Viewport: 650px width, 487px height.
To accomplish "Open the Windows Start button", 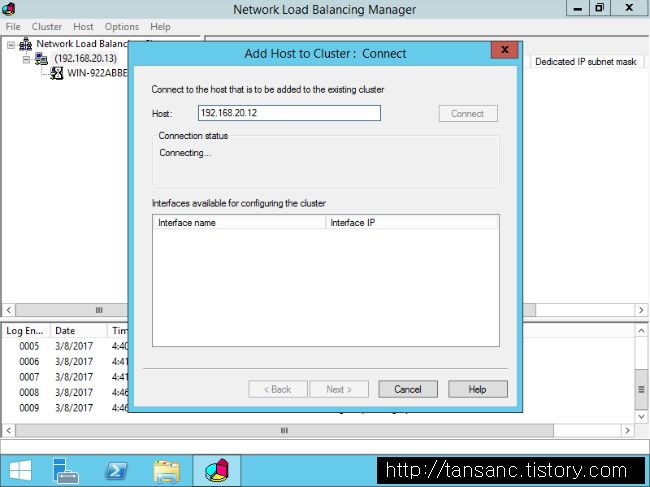I will 20,471.
